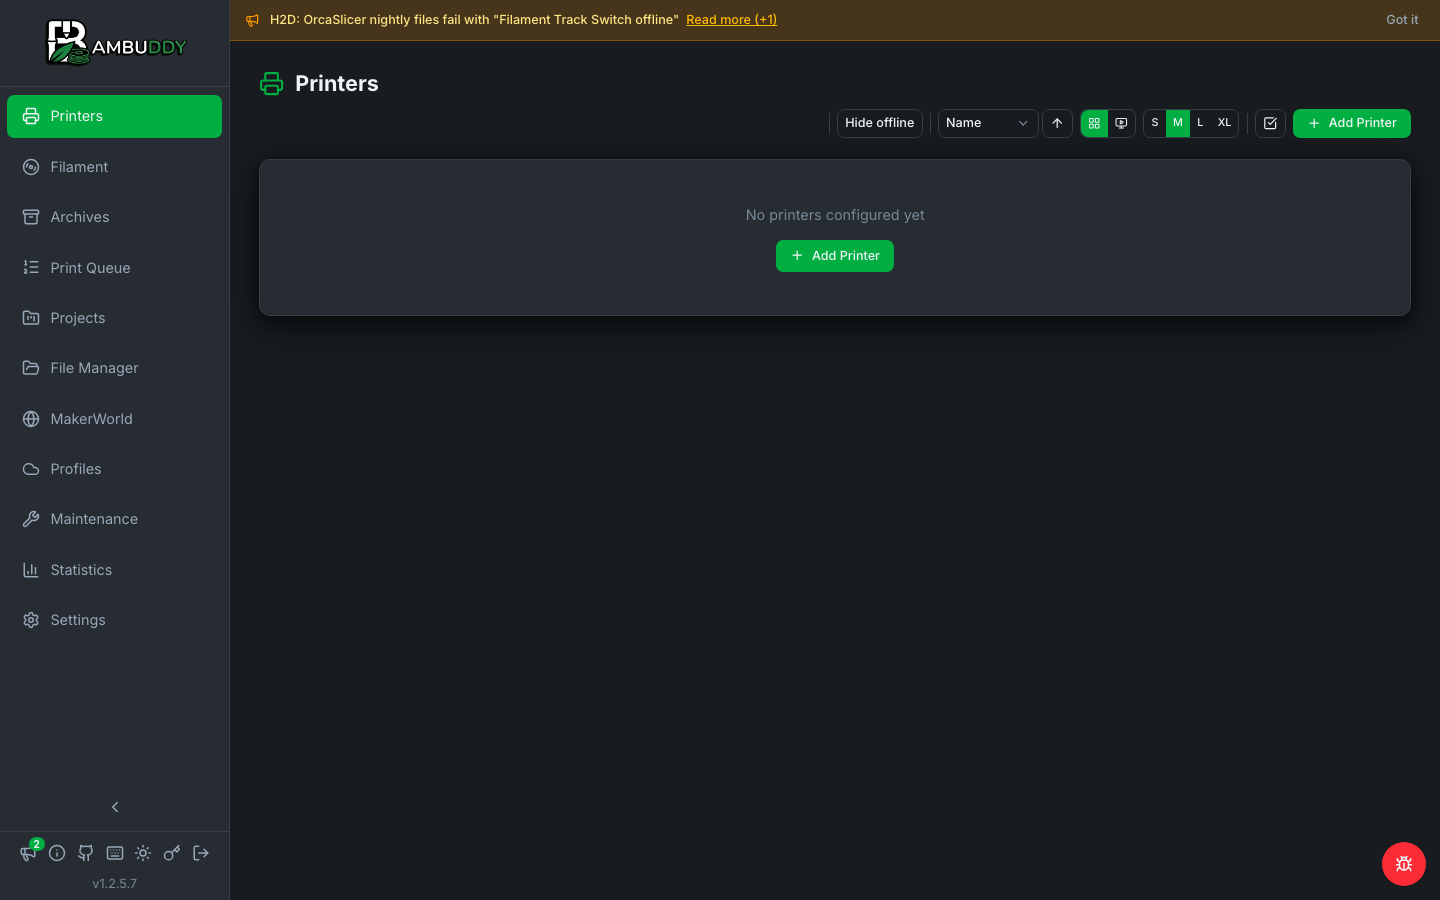The image size is (1440, 900).
Task: Set card size to S
Action: click(x=1155, y=123)
